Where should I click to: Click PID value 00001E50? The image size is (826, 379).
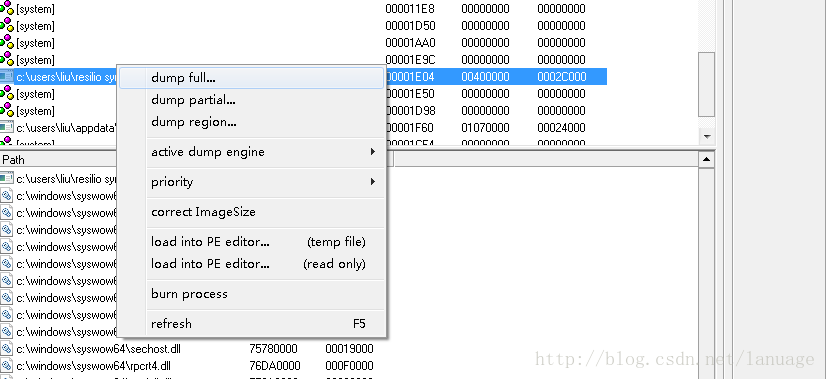click(410, 93)
